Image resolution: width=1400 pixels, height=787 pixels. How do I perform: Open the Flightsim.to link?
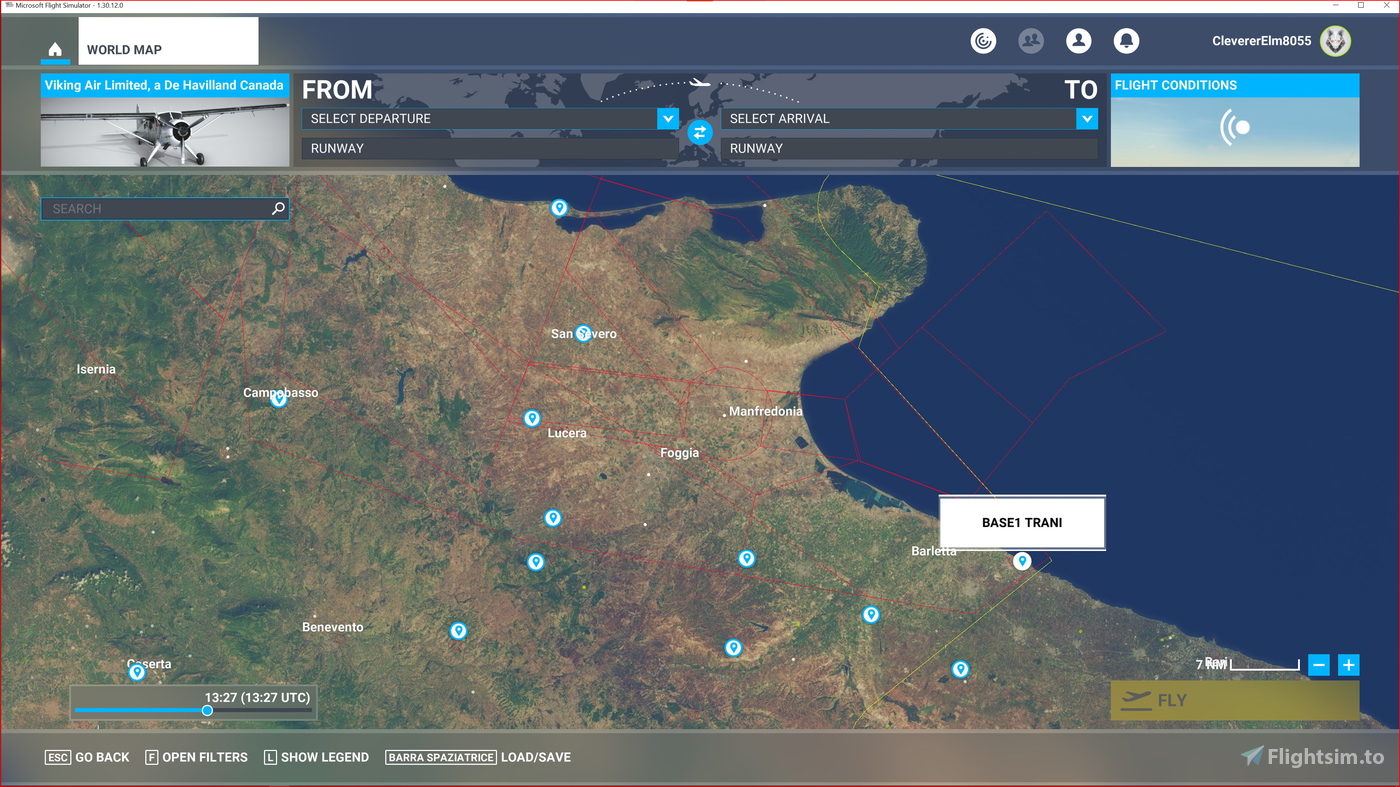click(x=1311, y=757)
